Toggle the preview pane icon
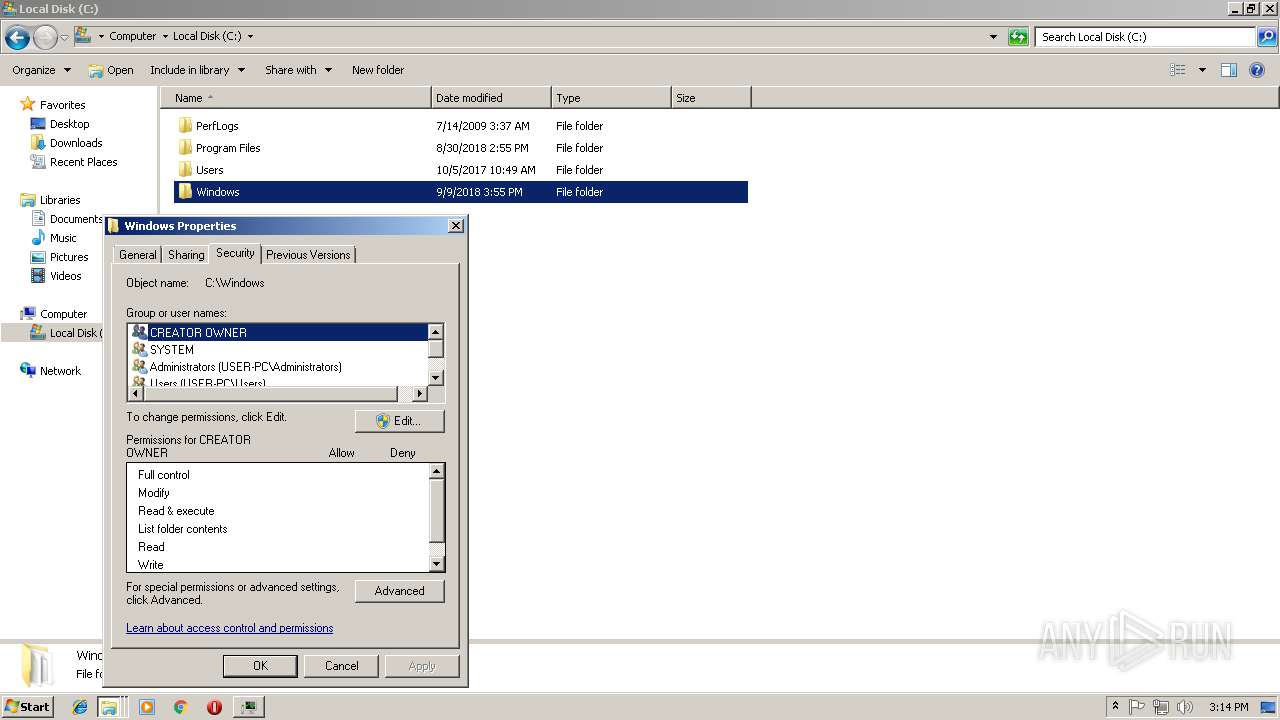Viewport: 1280px width, 720px height. 1229,70
